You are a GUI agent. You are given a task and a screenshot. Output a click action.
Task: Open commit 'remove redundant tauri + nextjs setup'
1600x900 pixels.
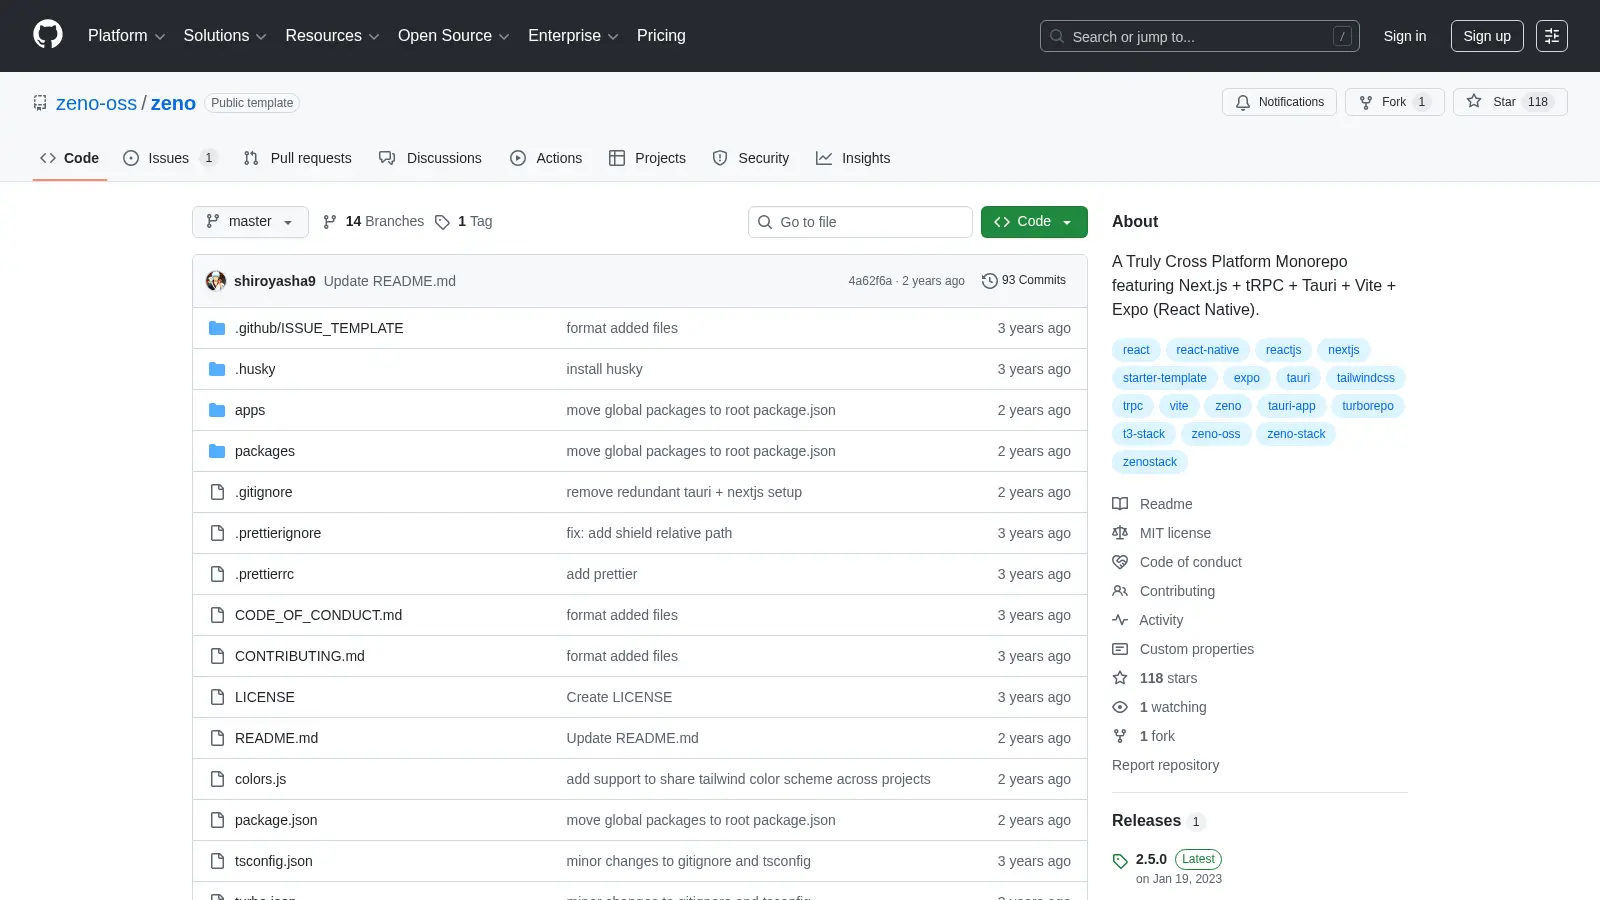pos(684,492)
